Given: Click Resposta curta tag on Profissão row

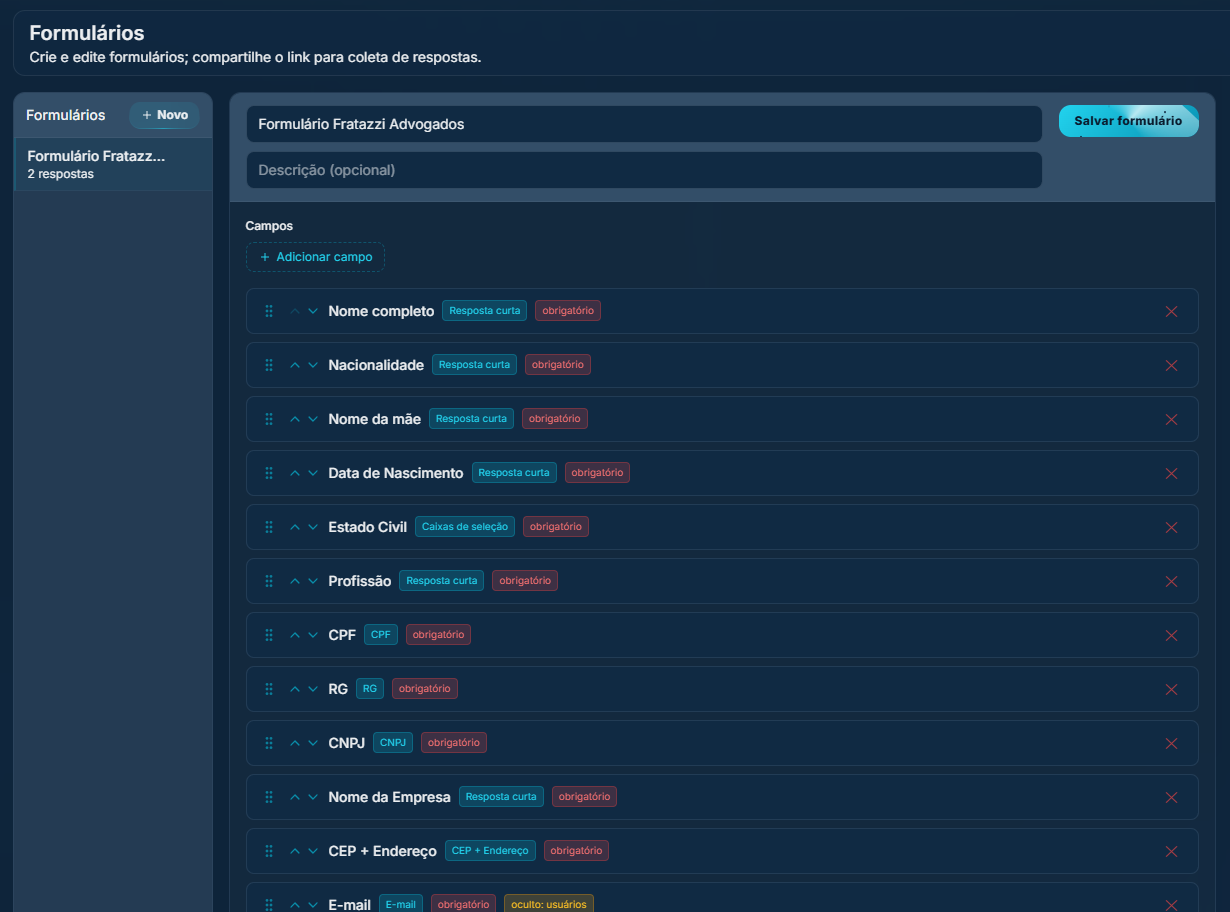Looking at the screenshot, I should [441, 580].
